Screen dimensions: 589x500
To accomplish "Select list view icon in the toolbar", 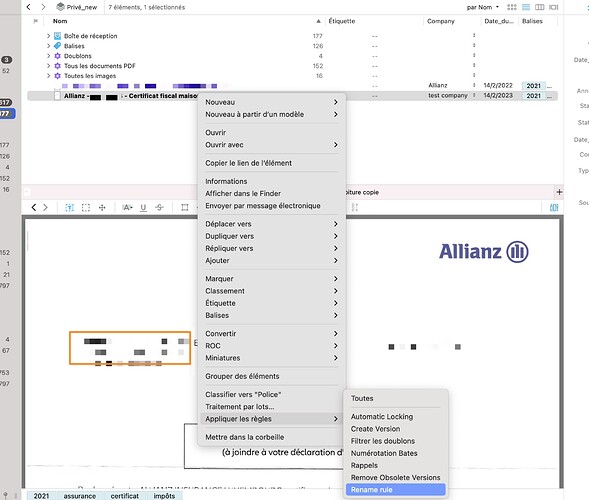I will (526, 7).
